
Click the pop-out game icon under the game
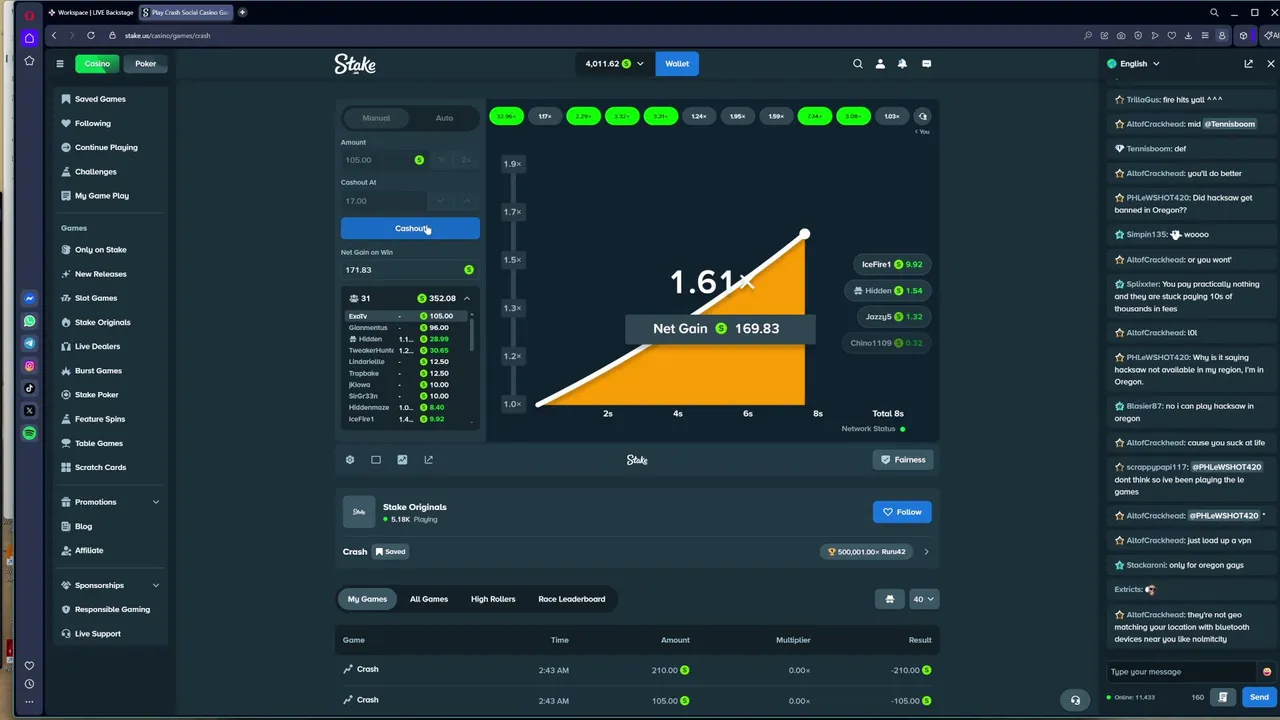[429, 460]
